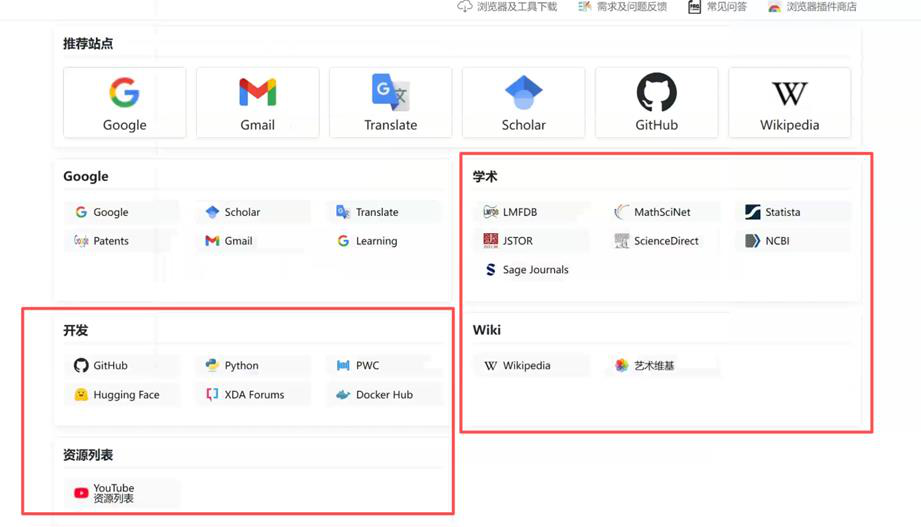Click the Translate link in Google section
The image size is (921, 527).
384,212
